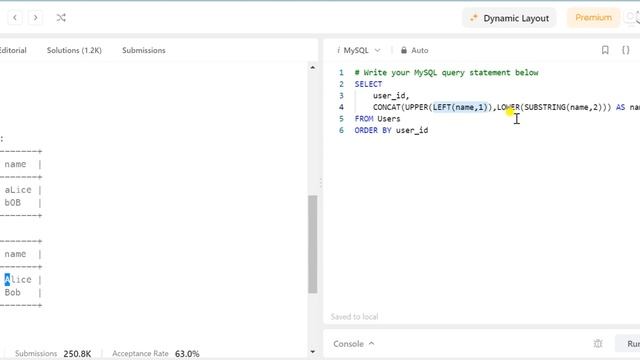This screenshot has height=360, width=640.
Task: Click the up arrow of the description scrollbar
Action: point(313,67)
